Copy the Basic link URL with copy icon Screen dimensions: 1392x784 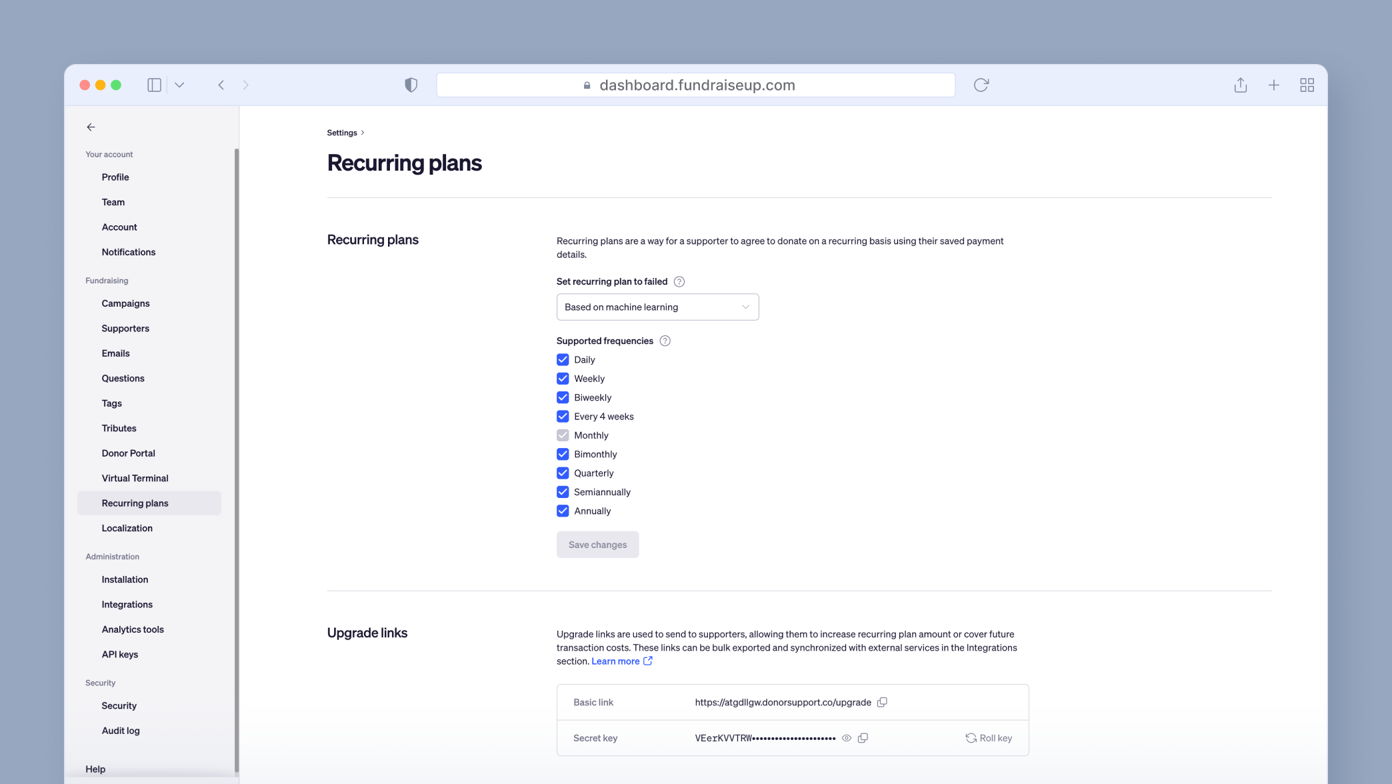click(882, 702)
